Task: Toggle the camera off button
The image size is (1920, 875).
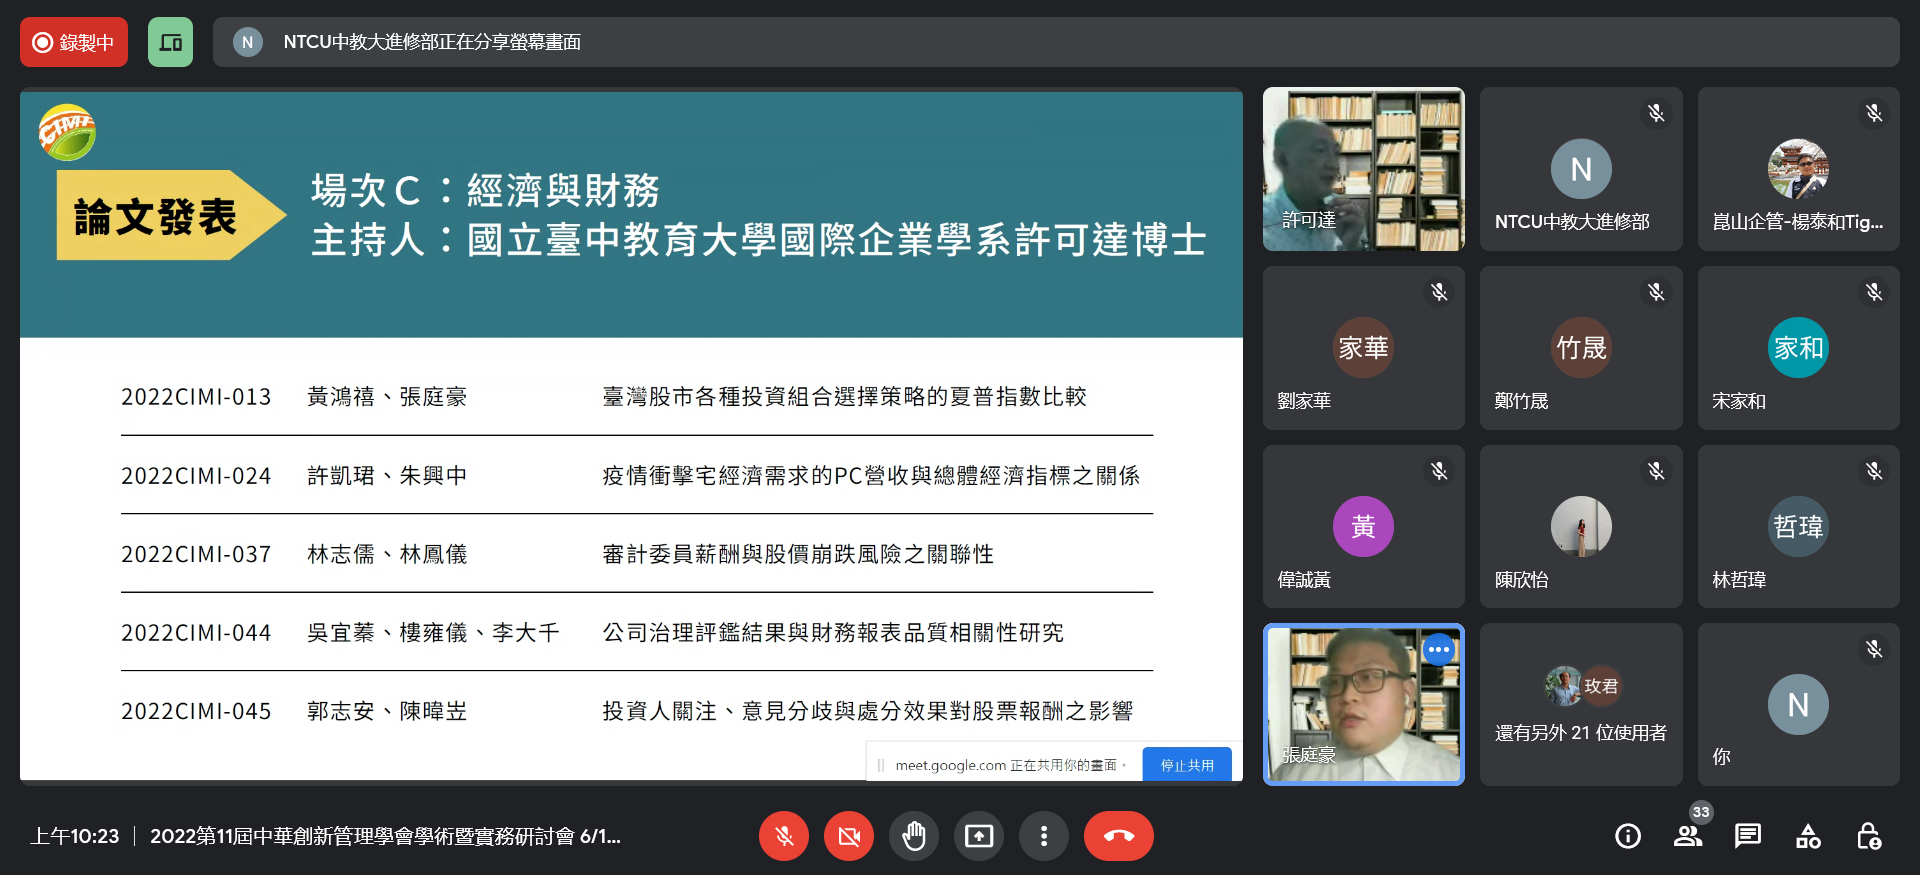Action: [849, 836]
